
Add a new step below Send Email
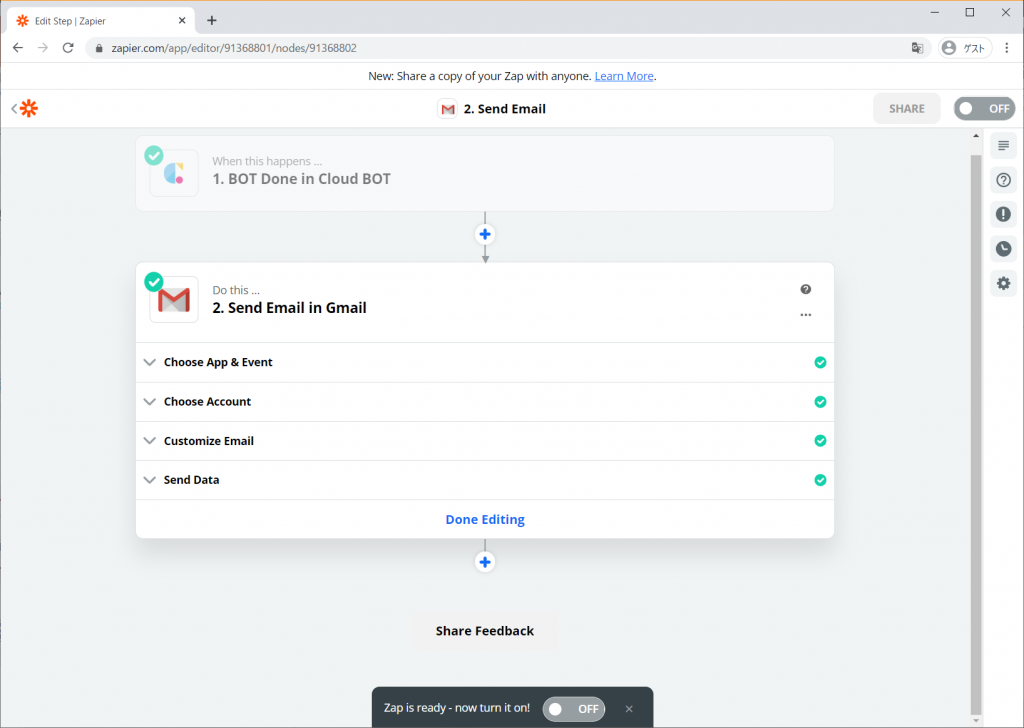[485, 562]
